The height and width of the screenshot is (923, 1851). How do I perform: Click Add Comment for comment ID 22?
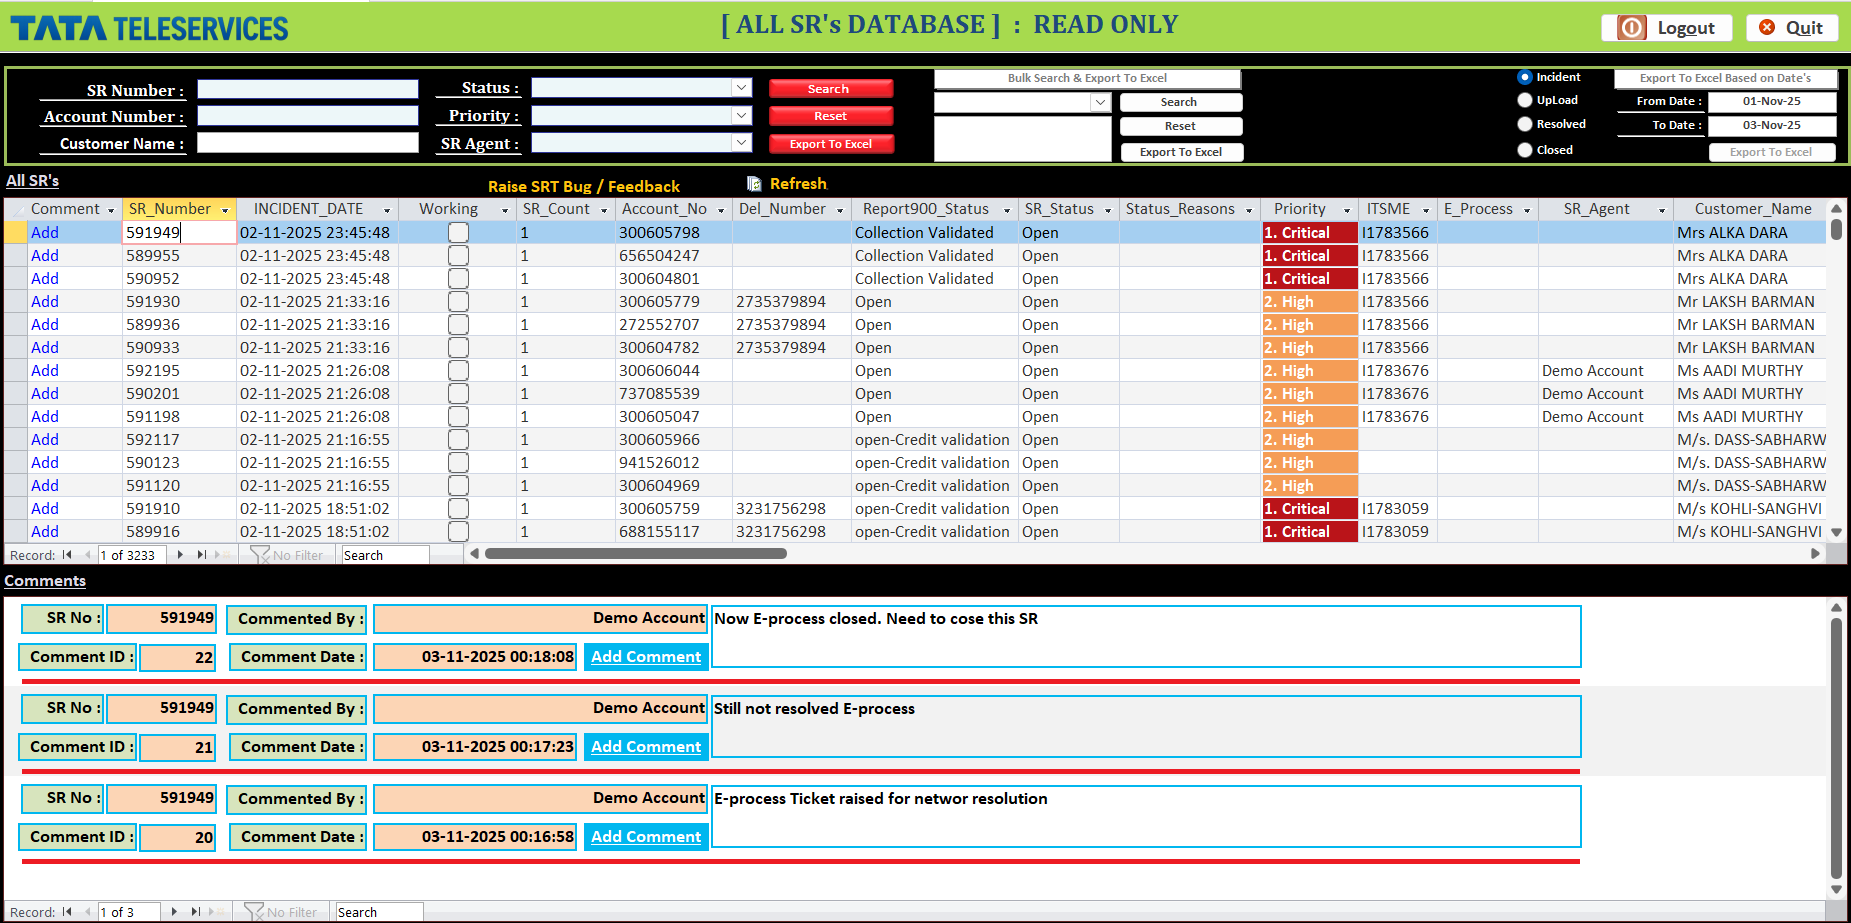[x=645, y=657]
